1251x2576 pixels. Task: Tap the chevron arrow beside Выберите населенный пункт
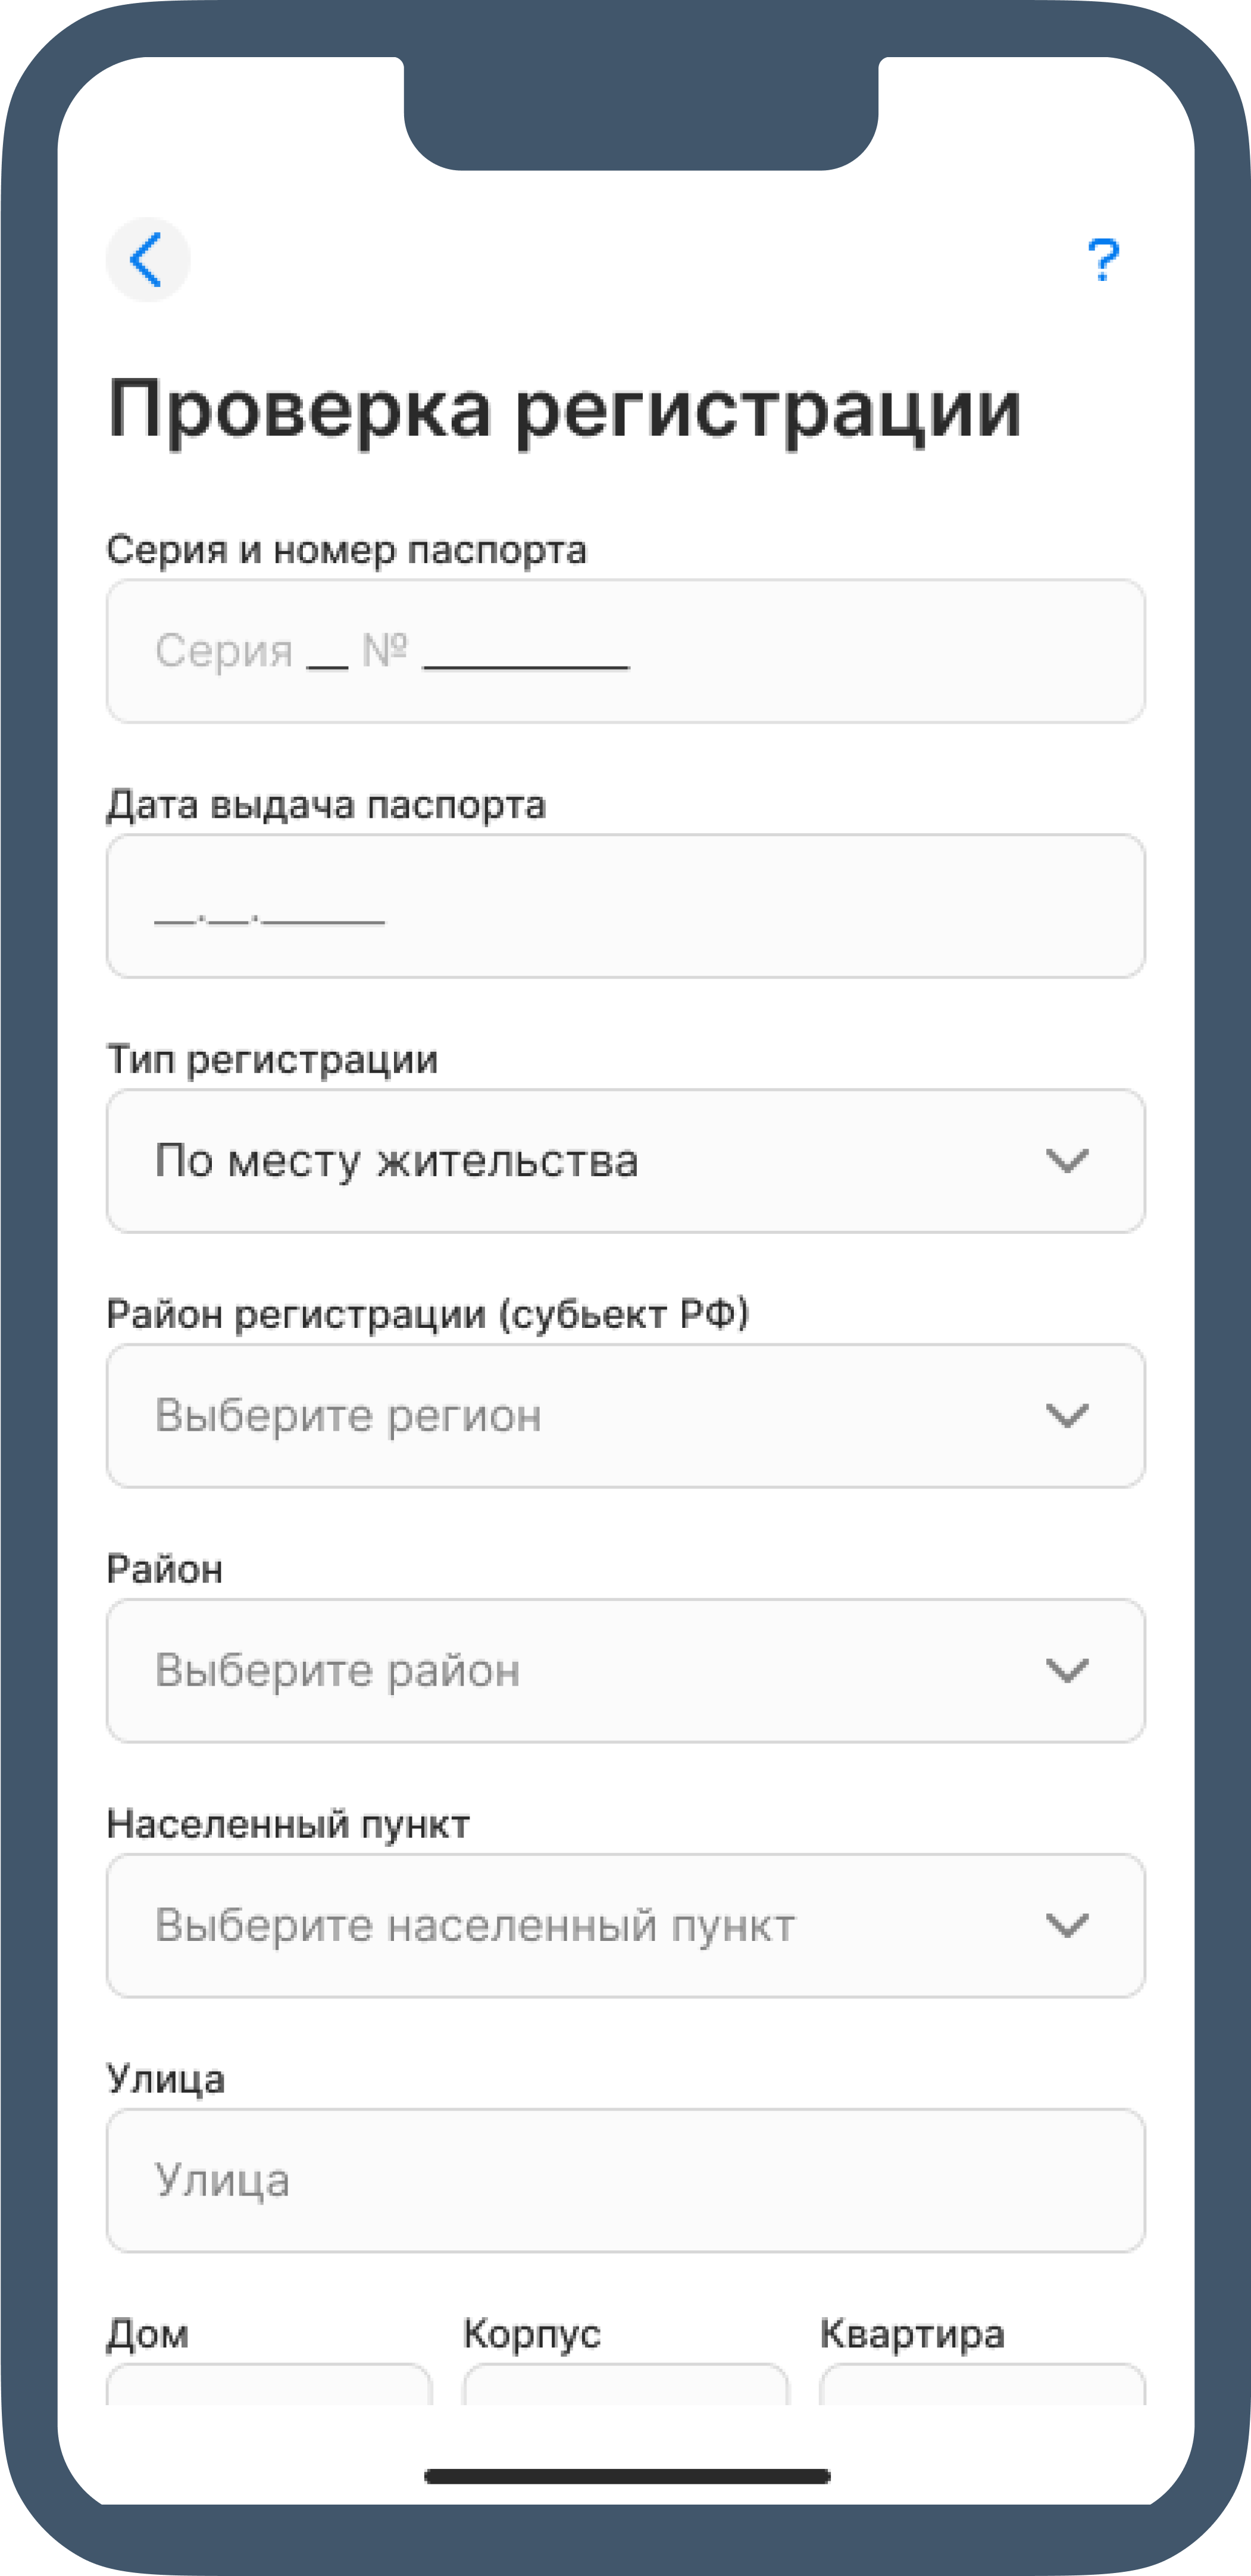[x=1066, y=1925]
